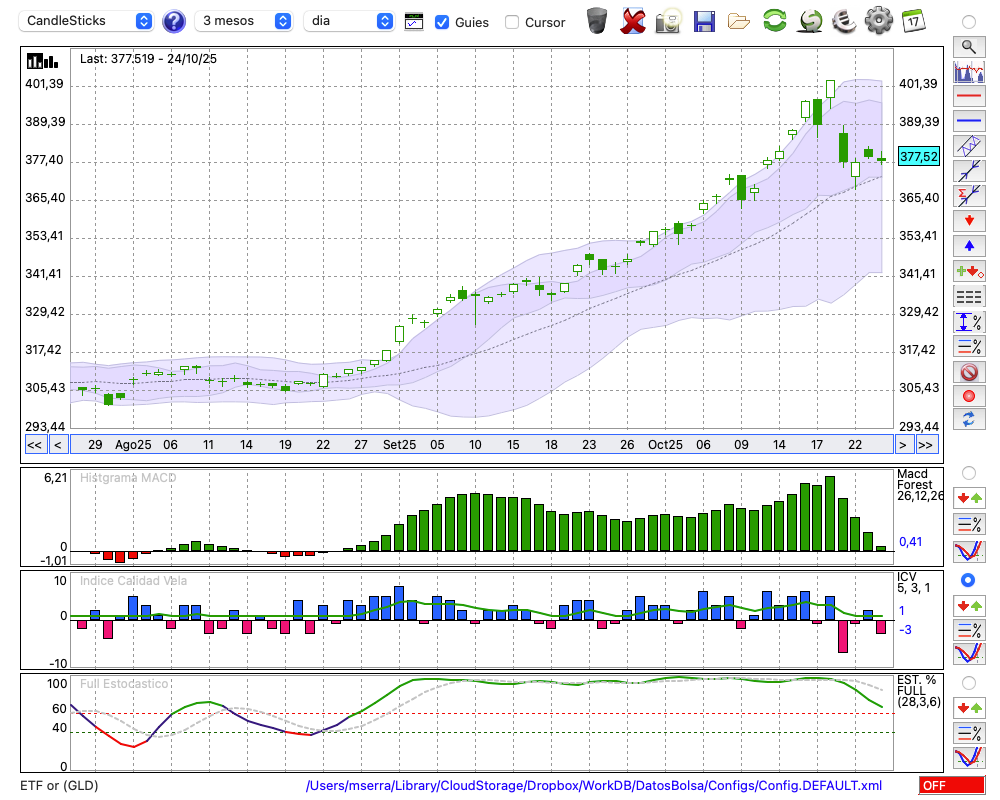Open the 3 mesos period dropdown
Screen dimensions: 1000x800
(245, 21)
